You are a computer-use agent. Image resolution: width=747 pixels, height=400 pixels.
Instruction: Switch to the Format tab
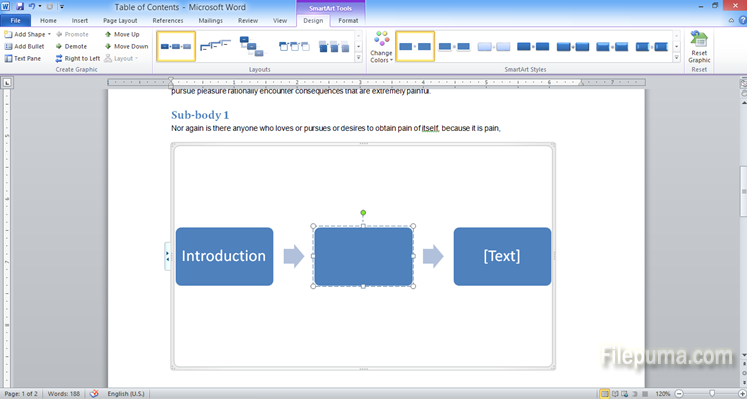click(348, 20)
